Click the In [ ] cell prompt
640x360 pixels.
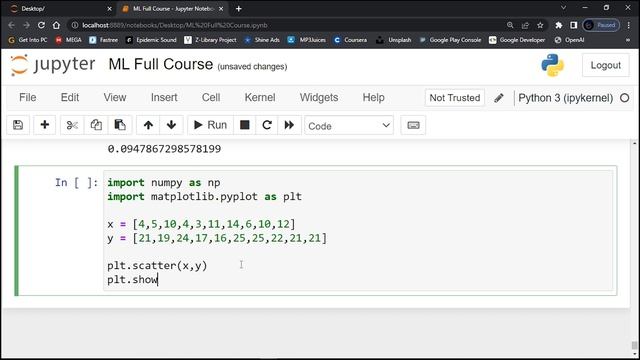(x=77, y=183)
